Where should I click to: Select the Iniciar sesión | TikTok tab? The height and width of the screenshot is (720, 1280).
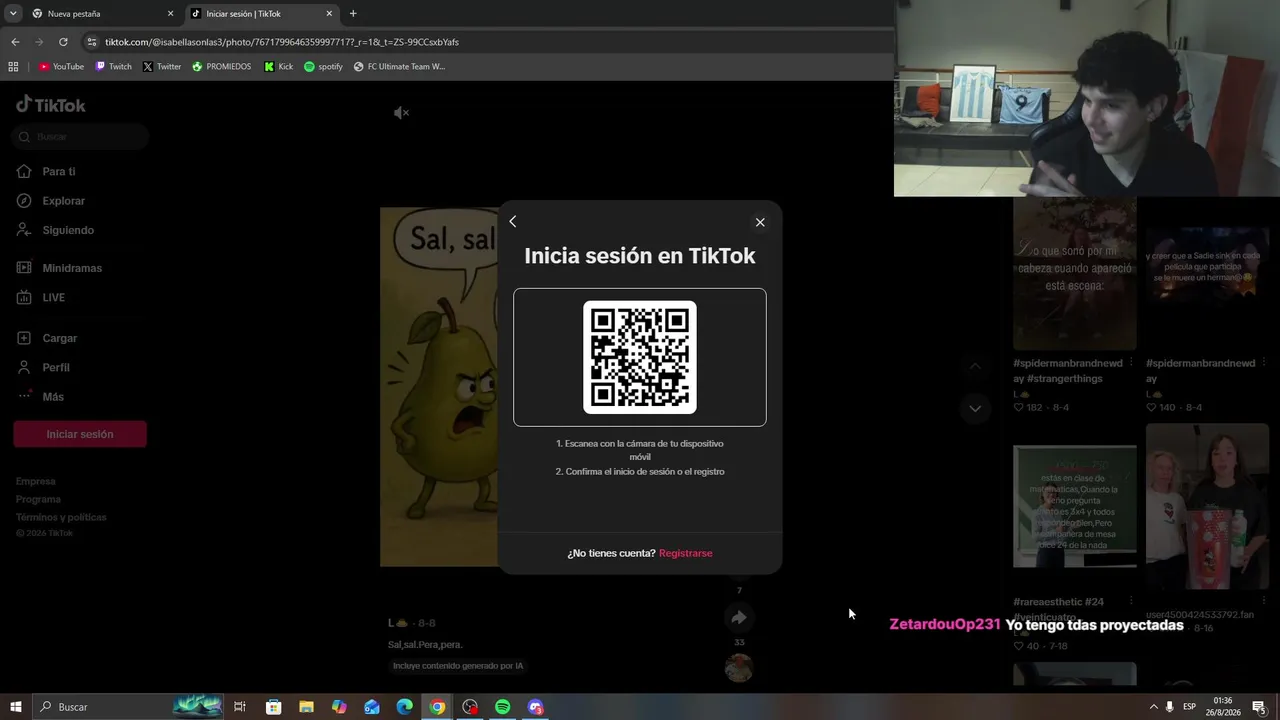pyautogui.click(x=262, y=14)
